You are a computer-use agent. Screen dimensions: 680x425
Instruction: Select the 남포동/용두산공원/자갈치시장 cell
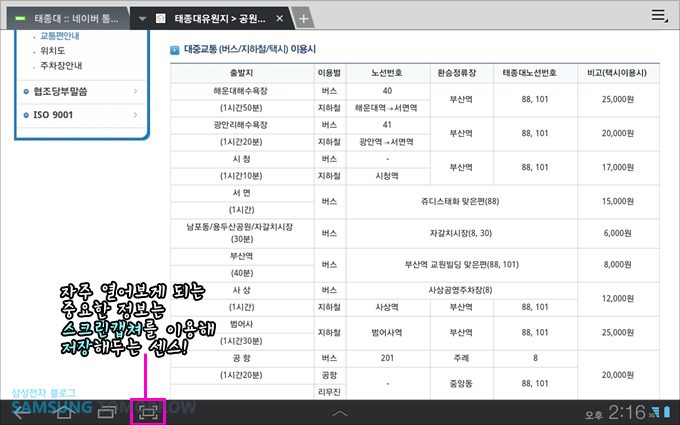(242, 233)
